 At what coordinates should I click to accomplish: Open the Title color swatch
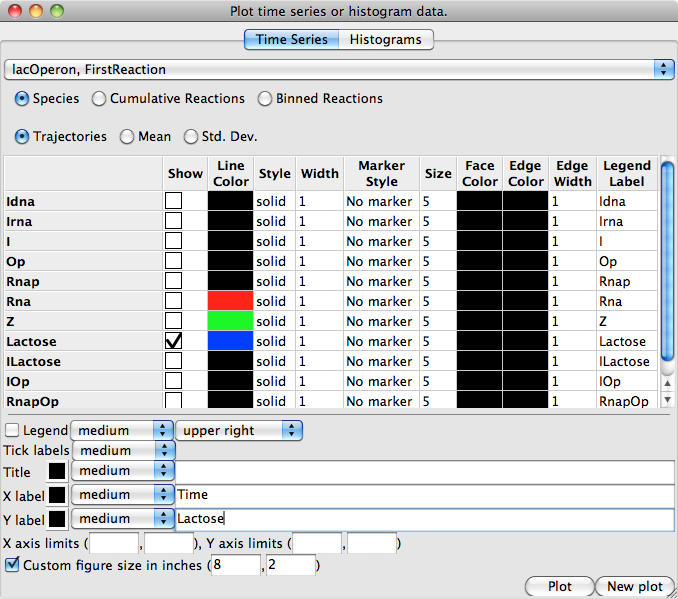57,471
